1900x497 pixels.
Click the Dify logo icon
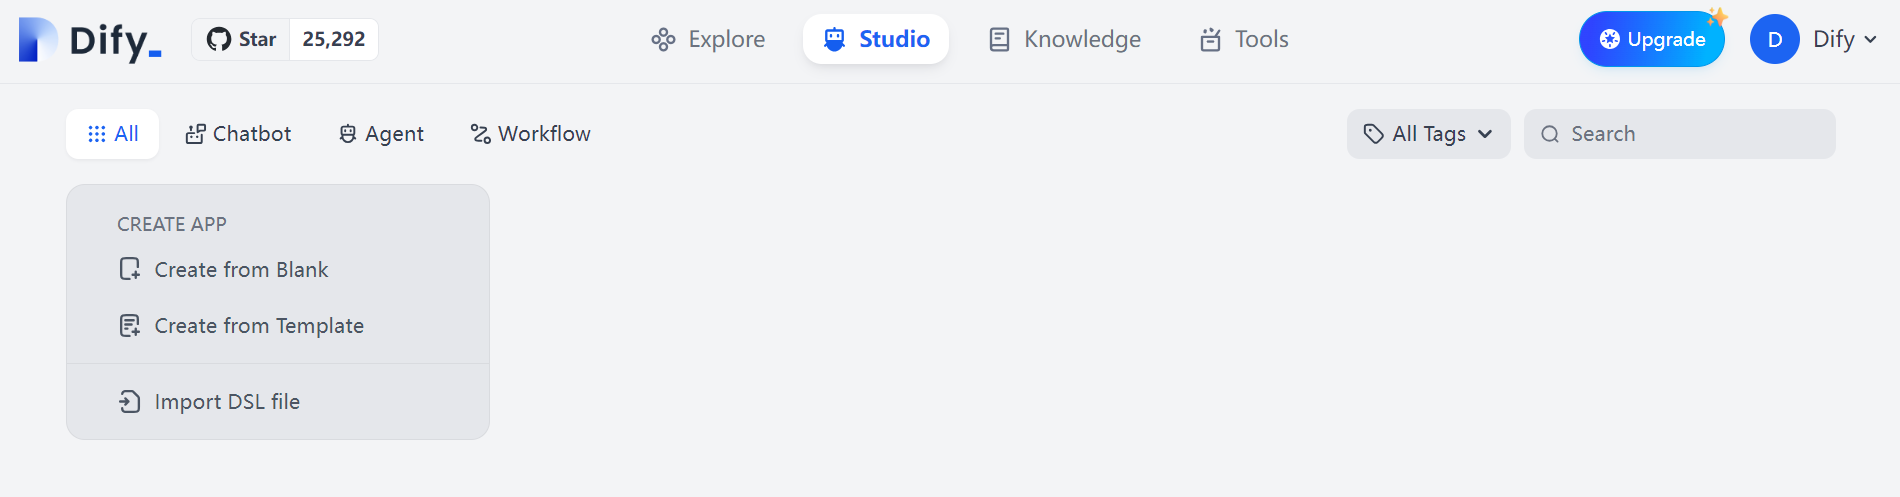[x=39, y=40]
